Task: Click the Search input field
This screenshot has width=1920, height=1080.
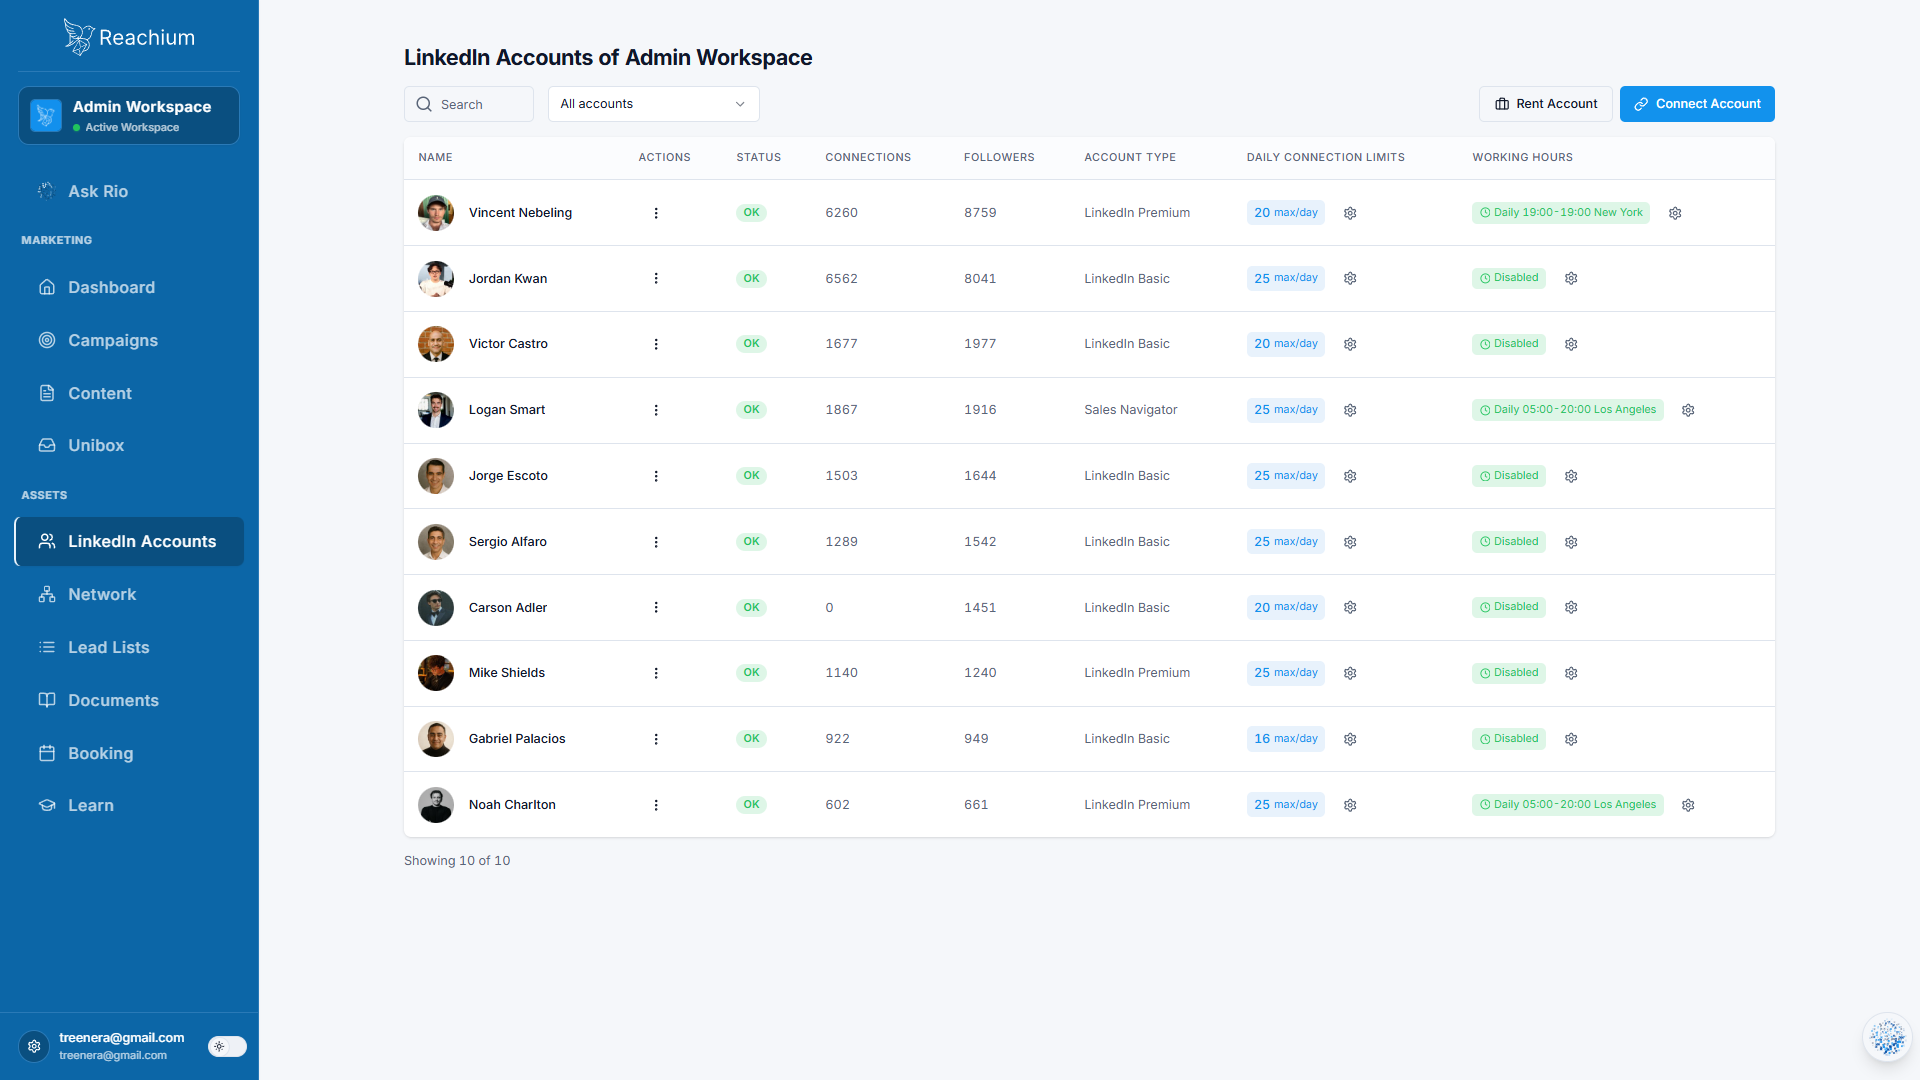Action: point(469,104)
